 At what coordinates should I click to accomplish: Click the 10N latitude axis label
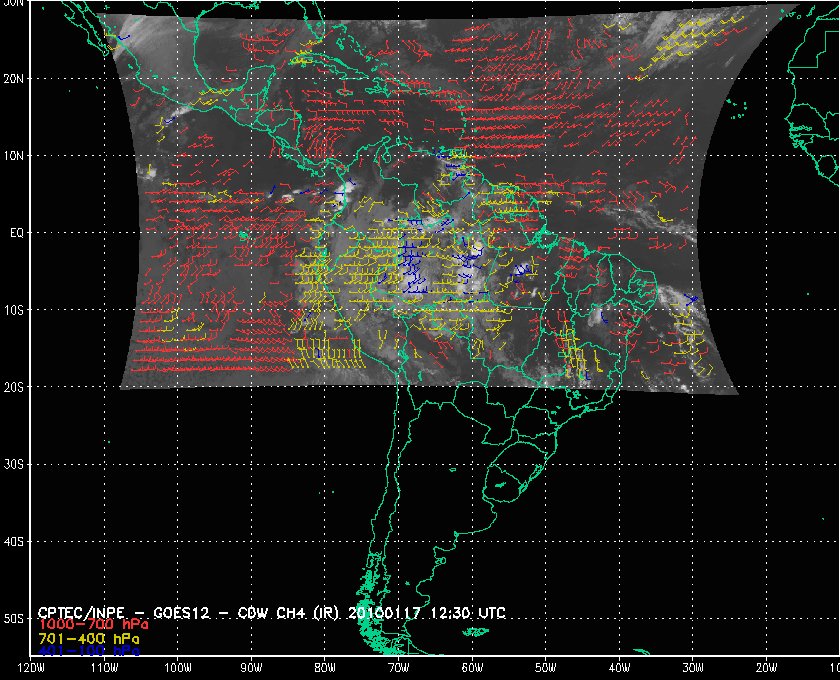(x=16, y=156)
